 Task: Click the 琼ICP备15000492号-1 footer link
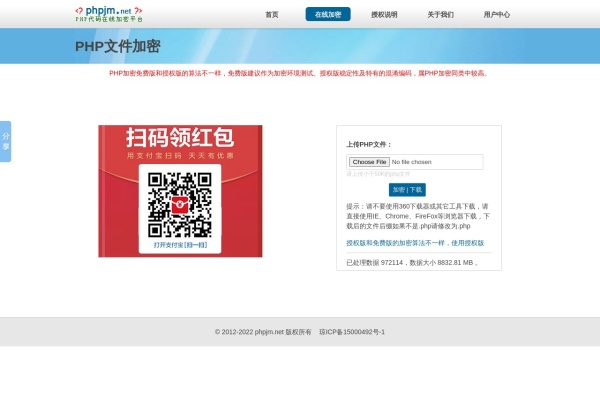352,332
